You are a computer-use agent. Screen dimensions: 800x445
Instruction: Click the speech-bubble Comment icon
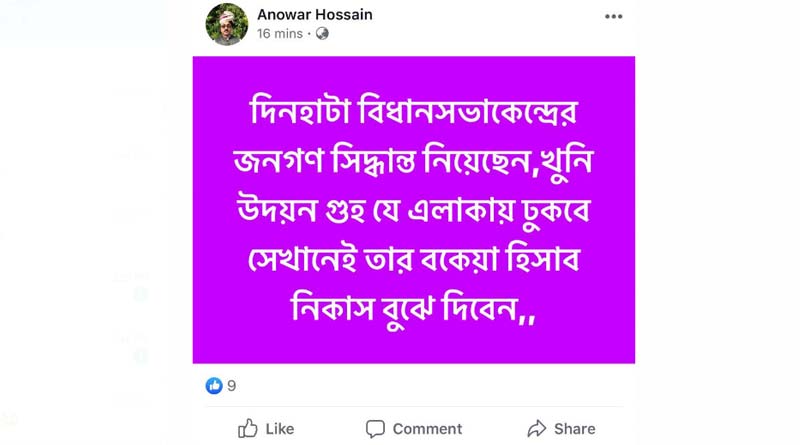pos(375,429)
